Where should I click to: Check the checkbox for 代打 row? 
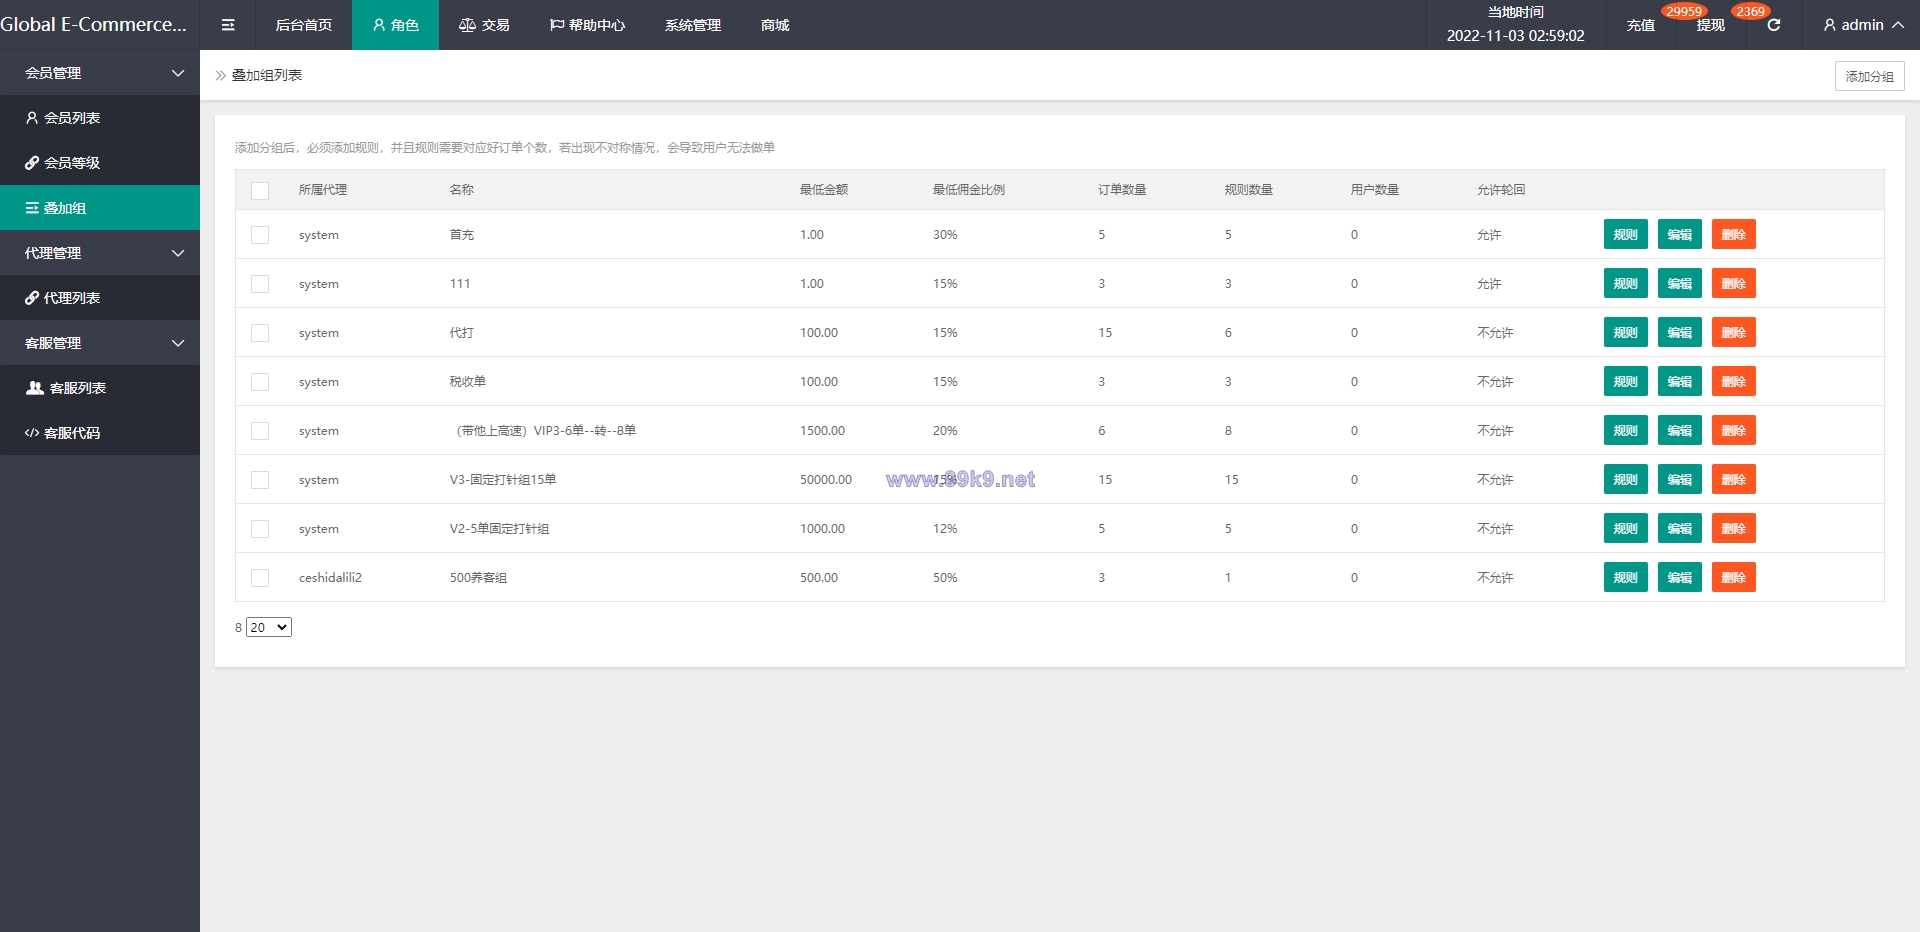tap(260, 333)
